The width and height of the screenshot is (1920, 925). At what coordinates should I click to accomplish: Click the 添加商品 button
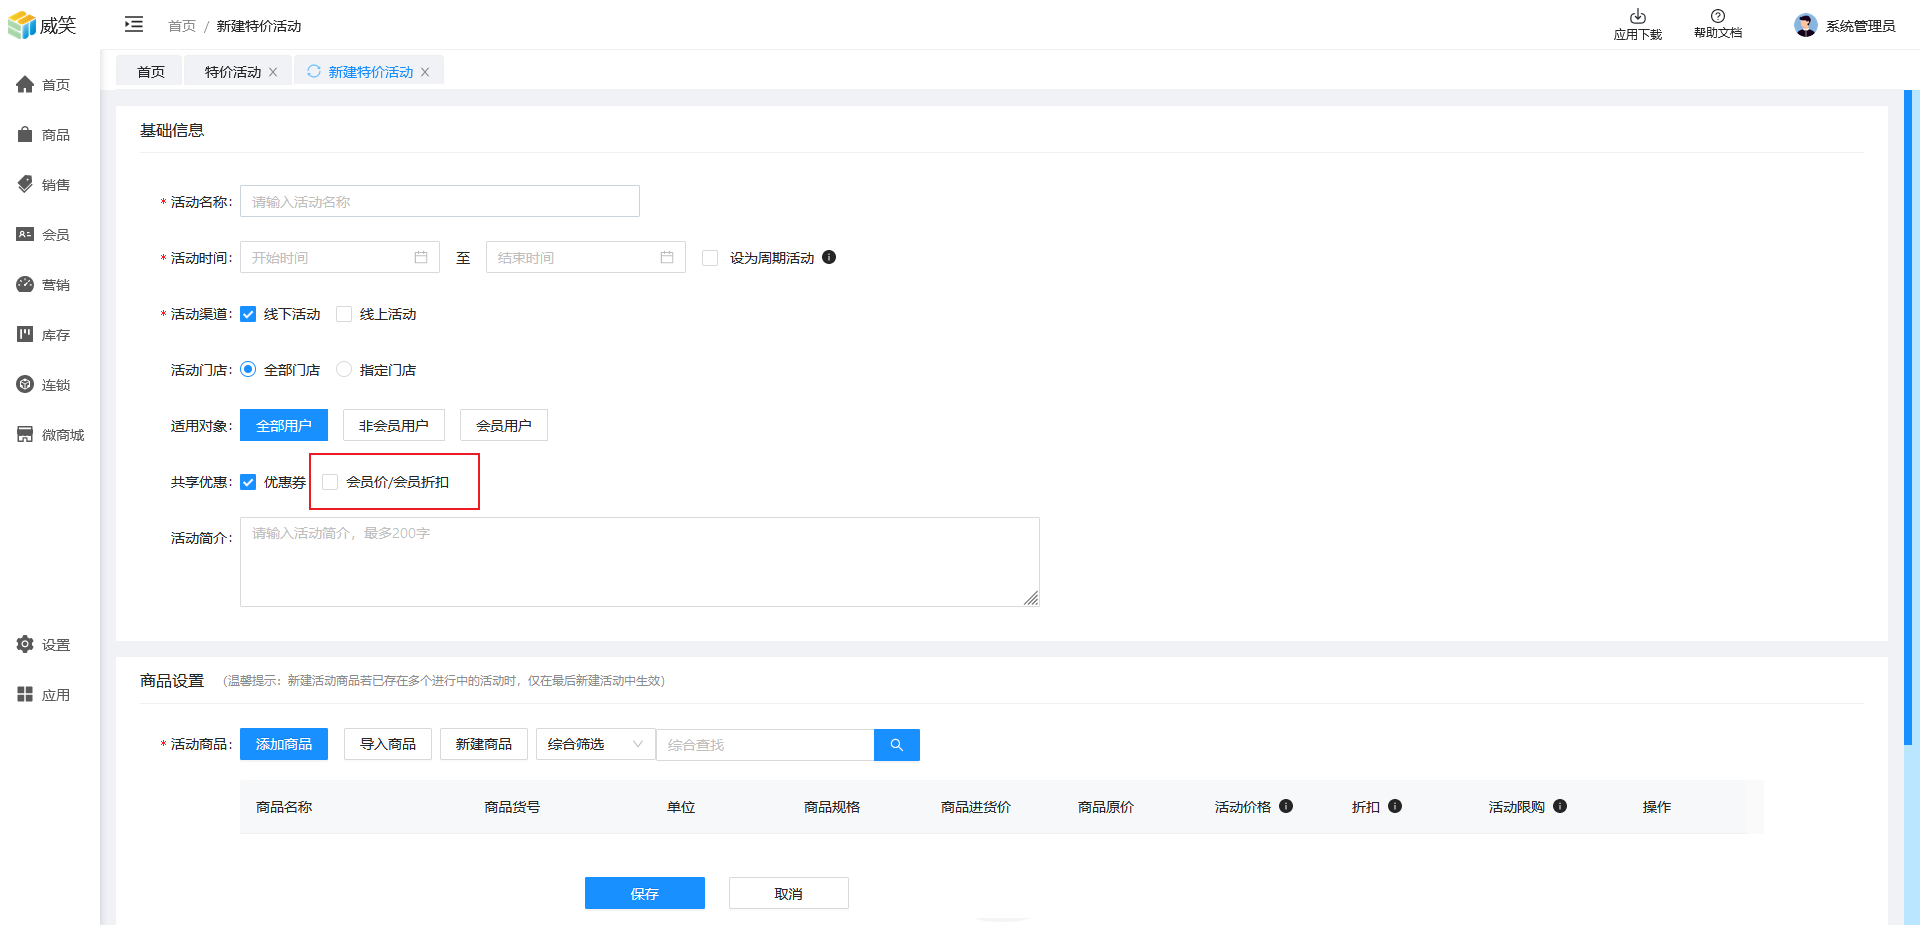[x=284, y=744]
